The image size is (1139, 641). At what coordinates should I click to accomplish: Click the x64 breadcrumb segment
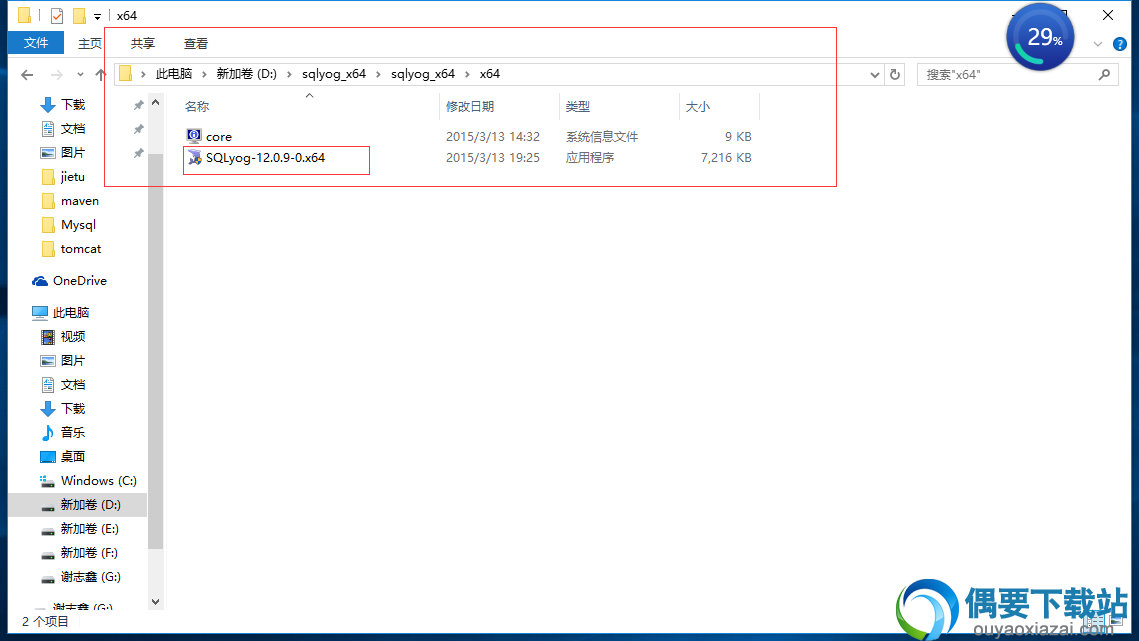click(x=490, y=74)
